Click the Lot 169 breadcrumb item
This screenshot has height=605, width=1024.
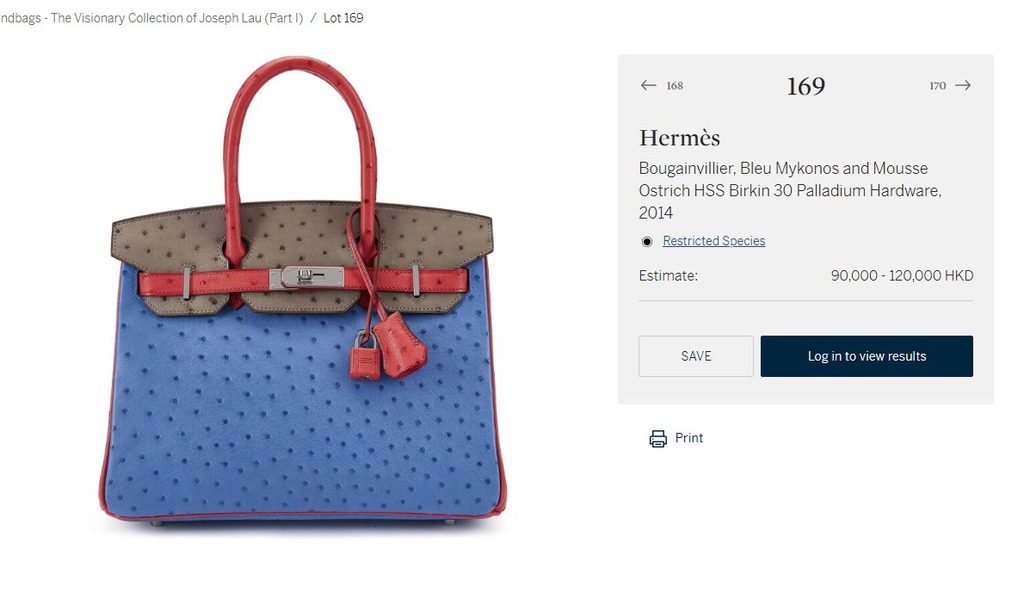344,18
